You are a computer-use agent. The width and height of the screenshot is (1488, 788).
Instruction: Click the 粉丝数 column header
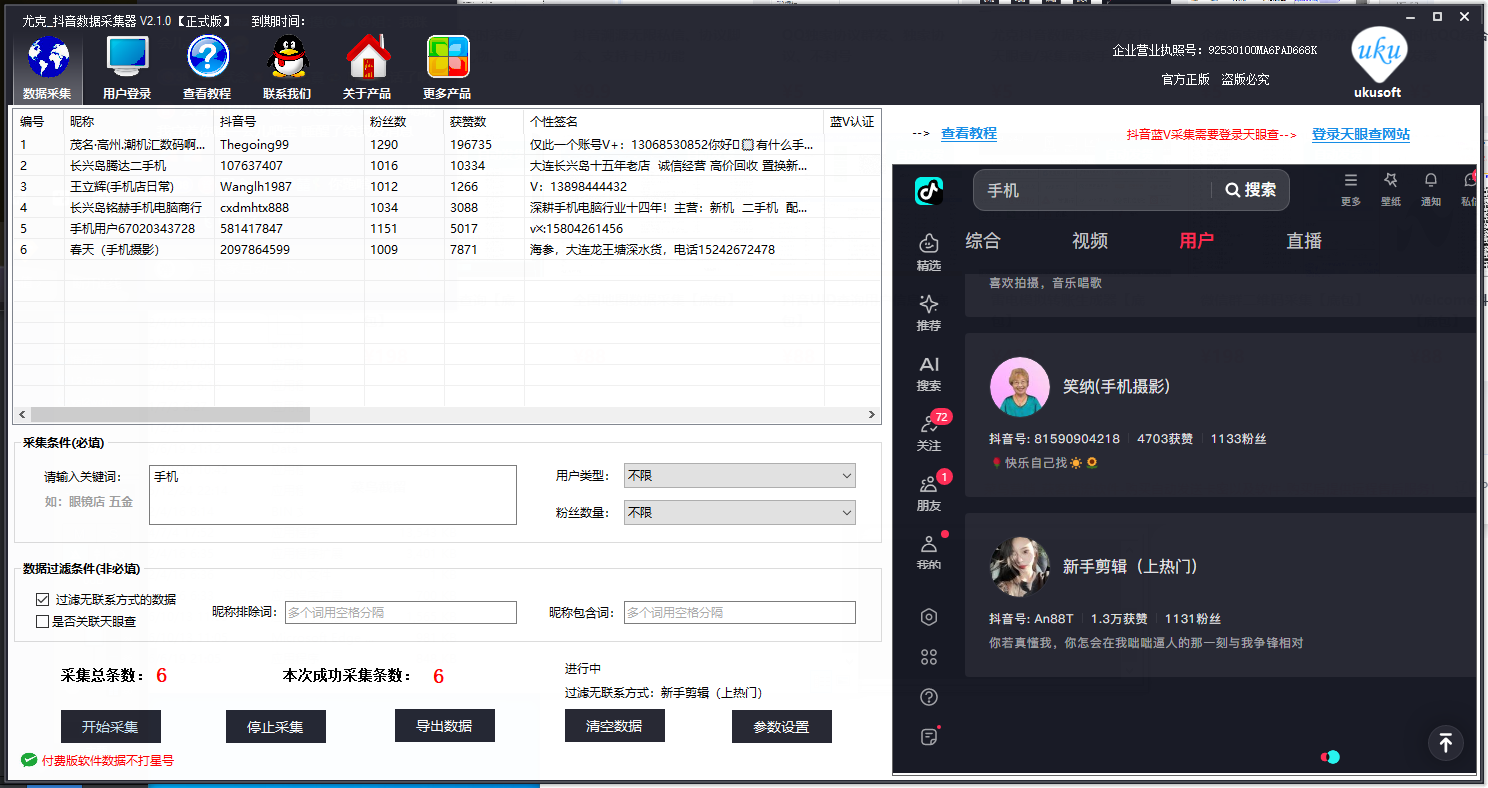tap(404, 122)
